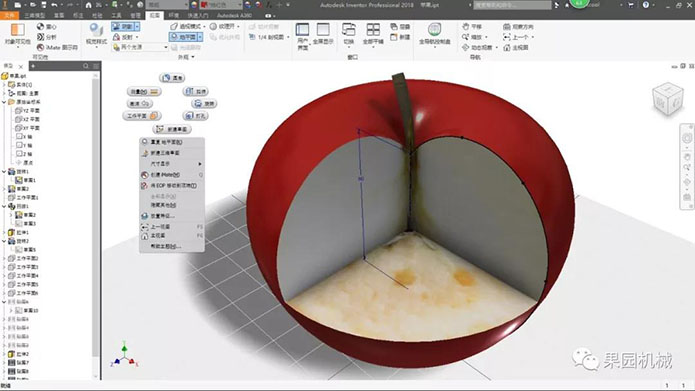Click the search help input field
The image size is (695, 391).
click(x=512, y=5)
